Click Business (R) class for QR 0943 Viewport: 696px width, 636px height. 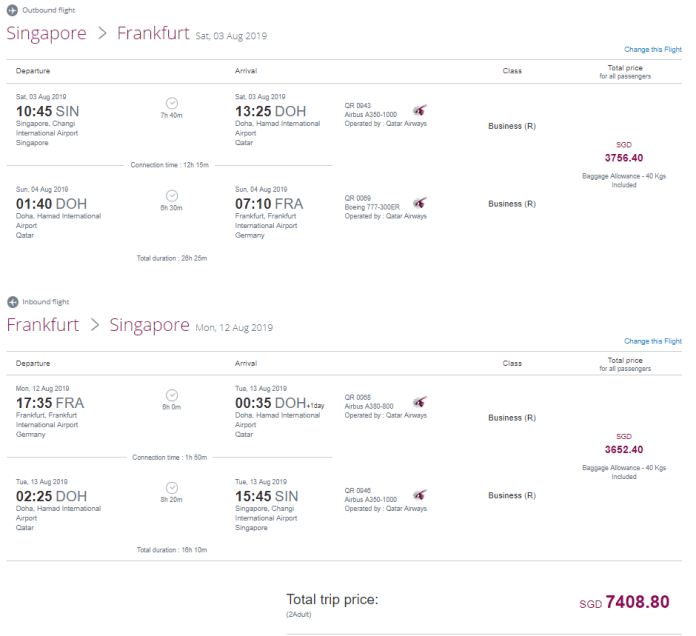click(512, 126)
